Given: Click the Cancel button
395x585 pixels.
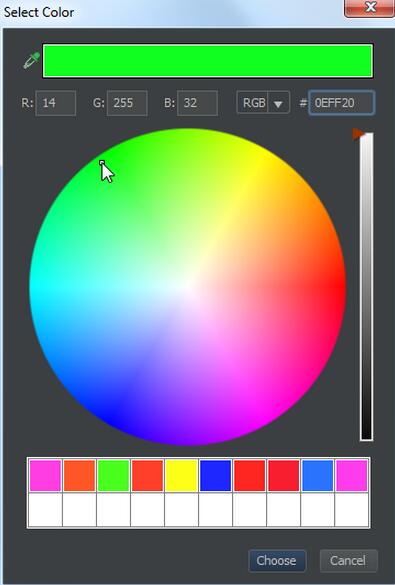Looking at the screenshot, I should 348,560.
